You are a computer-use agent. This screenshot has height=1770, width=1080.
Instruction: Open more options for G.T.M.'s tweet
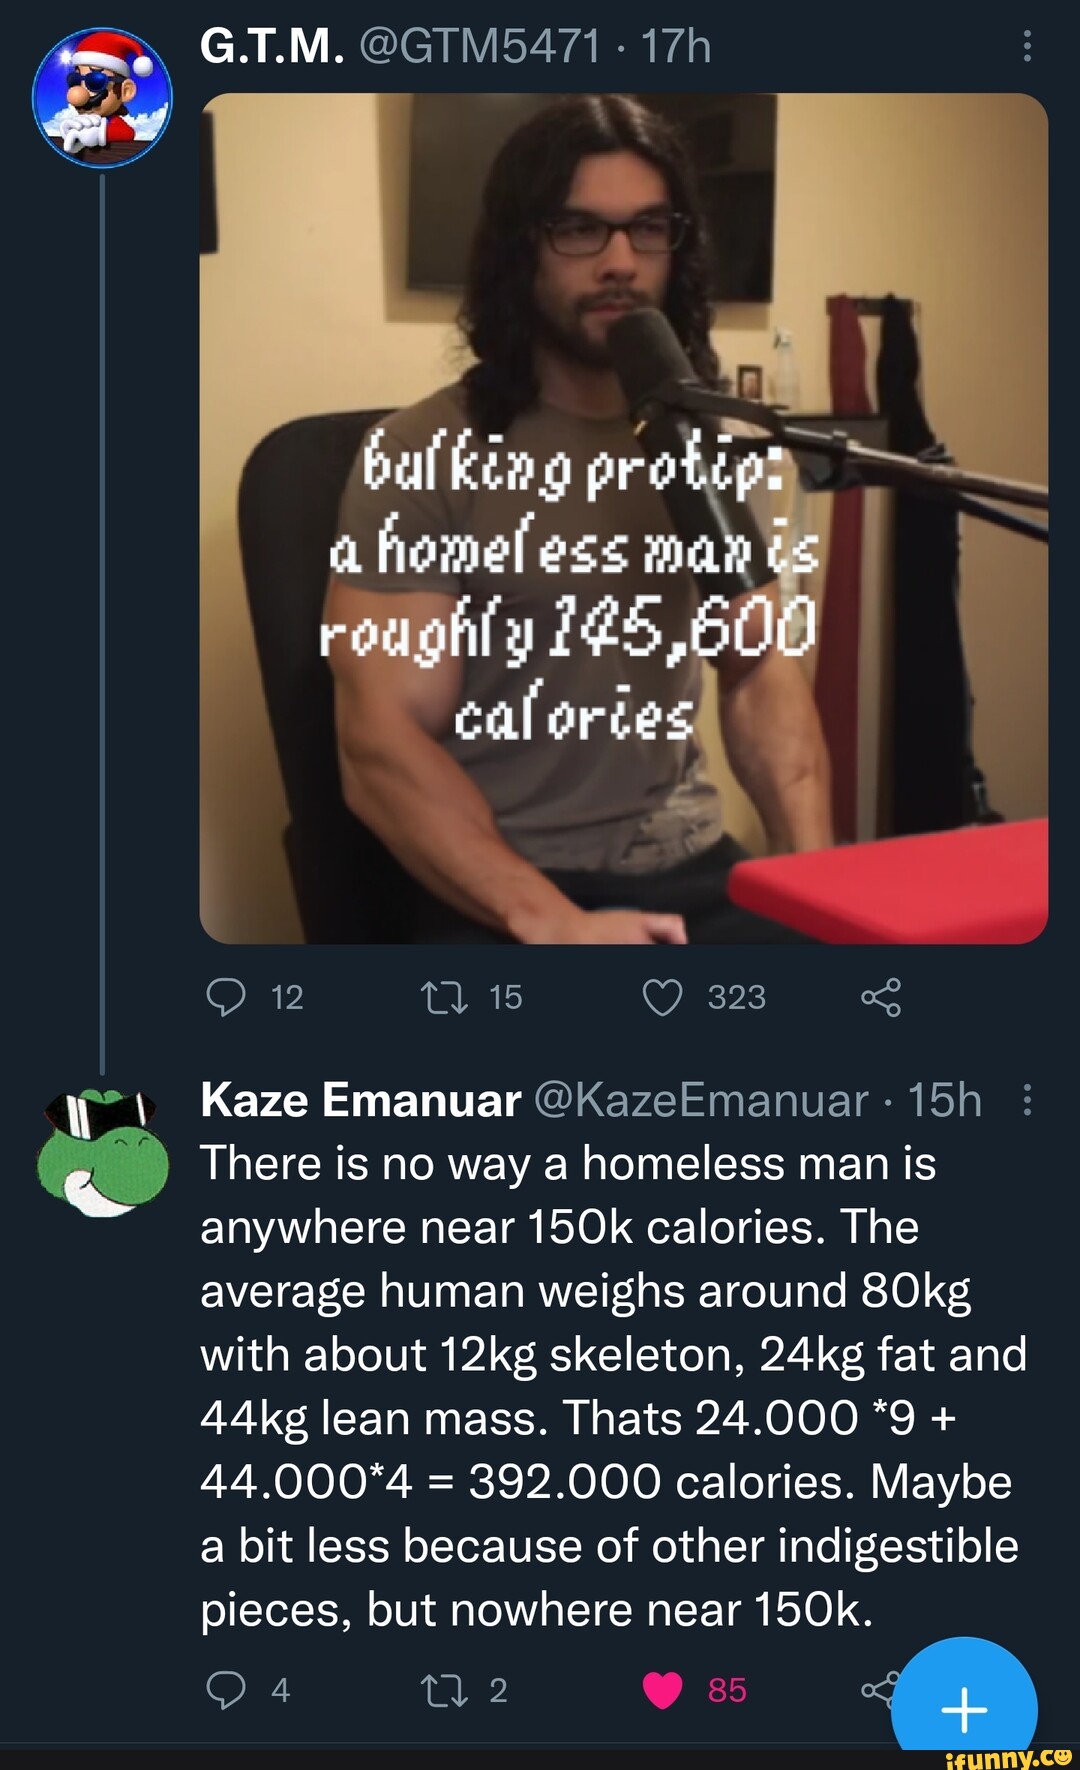click(x=1026, y=46)
